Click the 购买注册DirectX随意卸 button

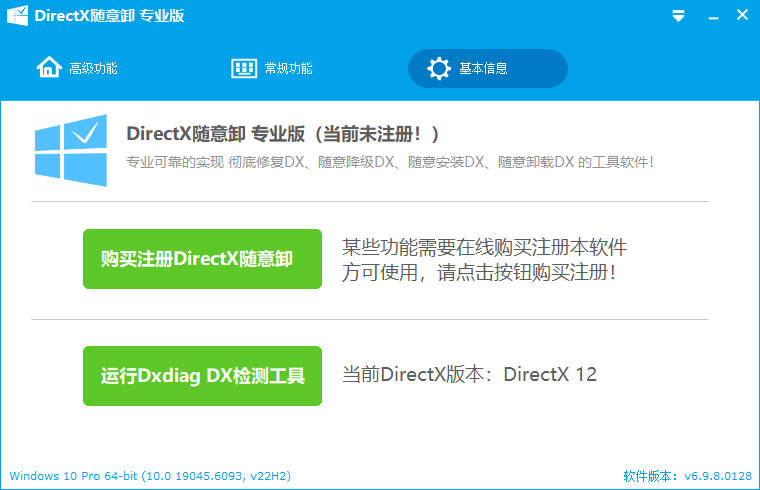click(x=202, y=259)
